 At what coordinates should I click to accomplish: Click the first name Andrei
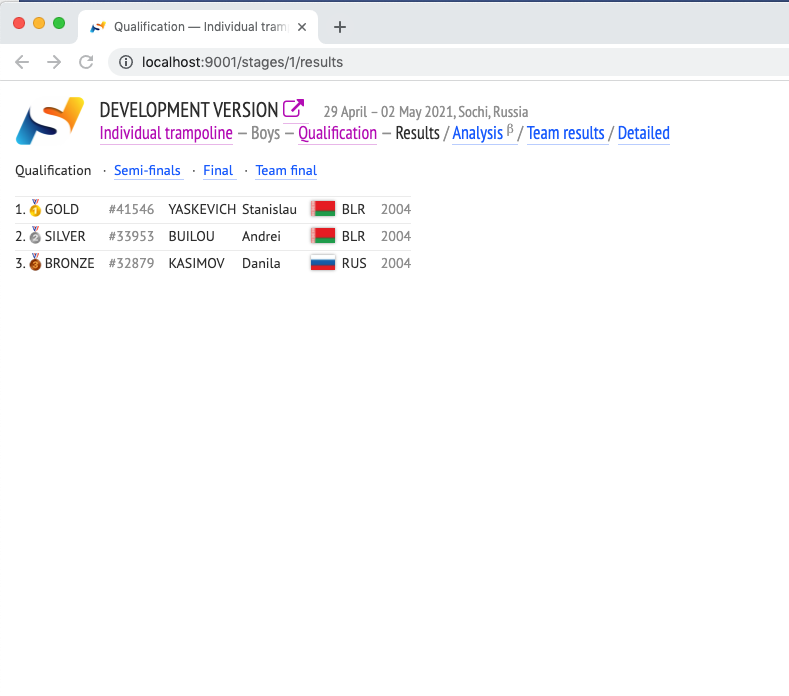tap(261, 236)
